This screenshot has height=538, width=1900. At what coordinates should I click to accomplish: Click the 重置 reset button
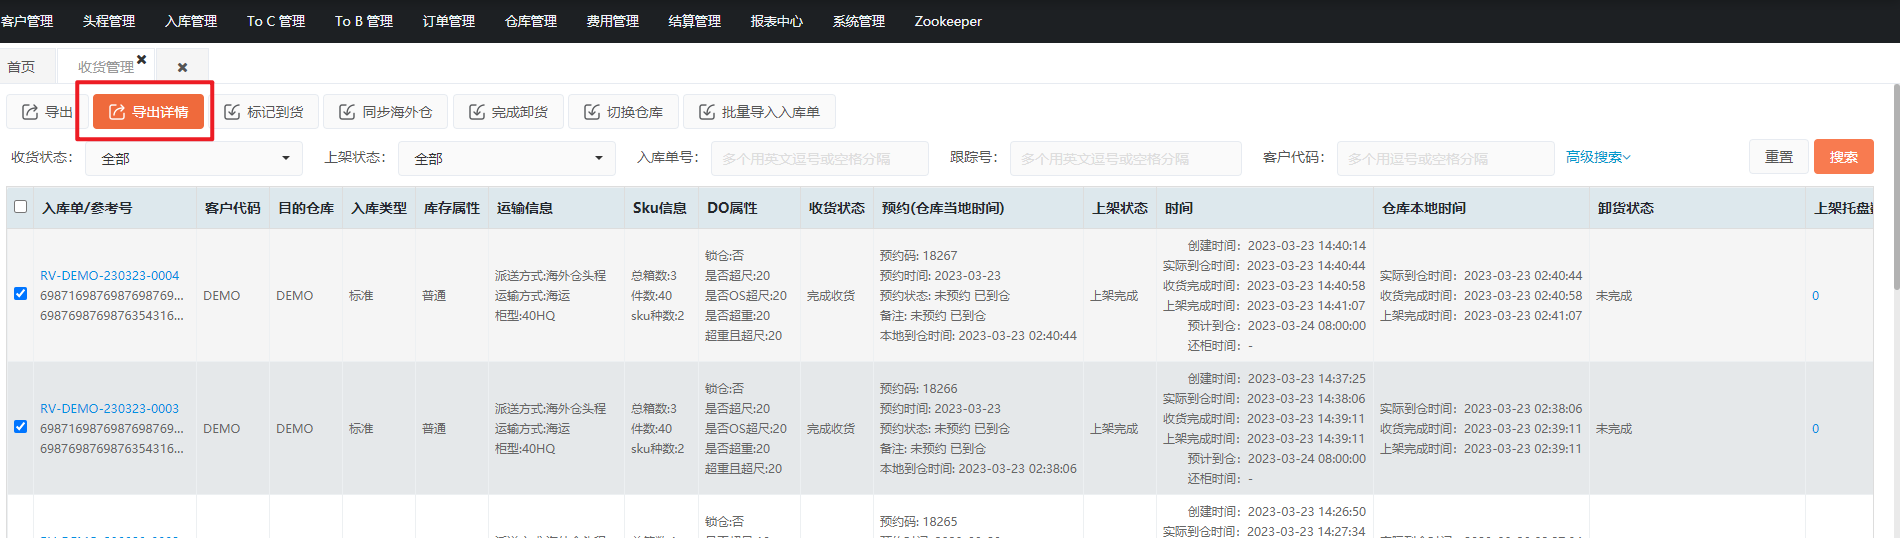click(1779, 157)
